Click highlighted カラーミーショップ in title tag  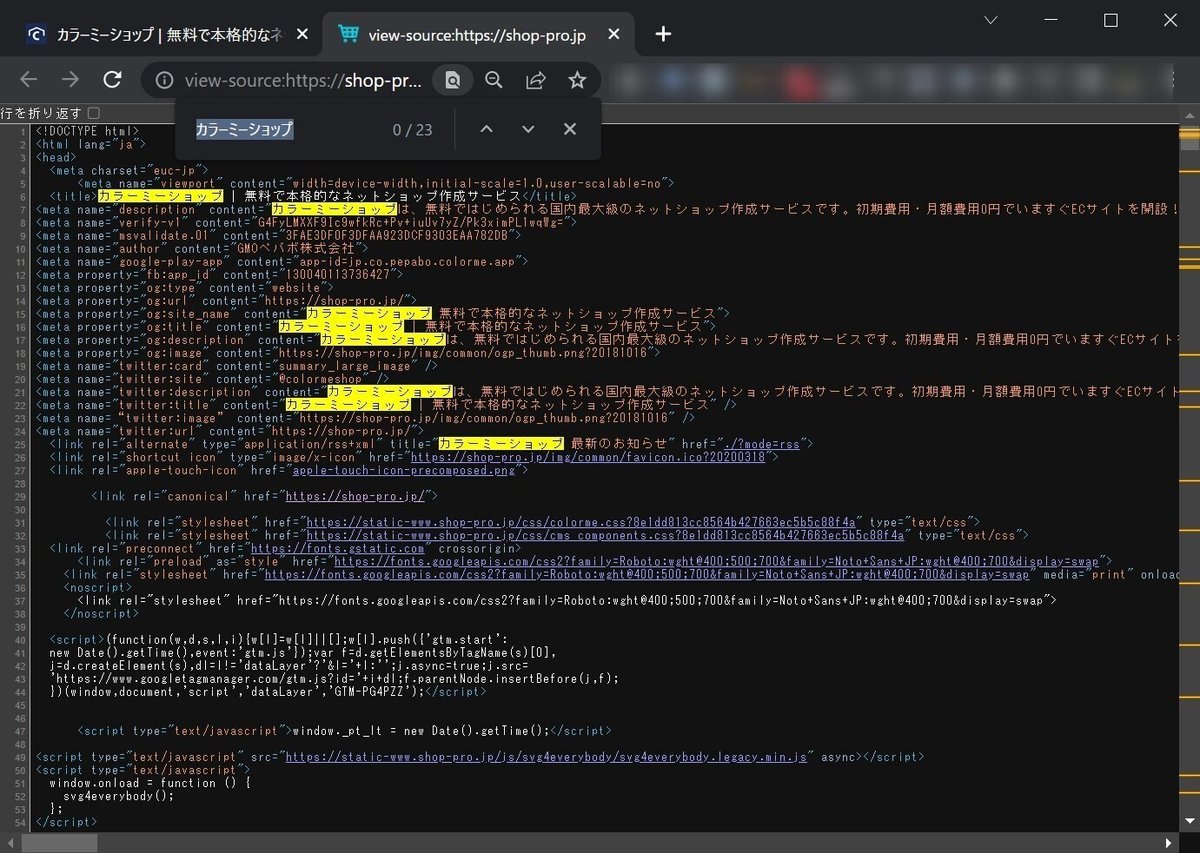[161, 196]
